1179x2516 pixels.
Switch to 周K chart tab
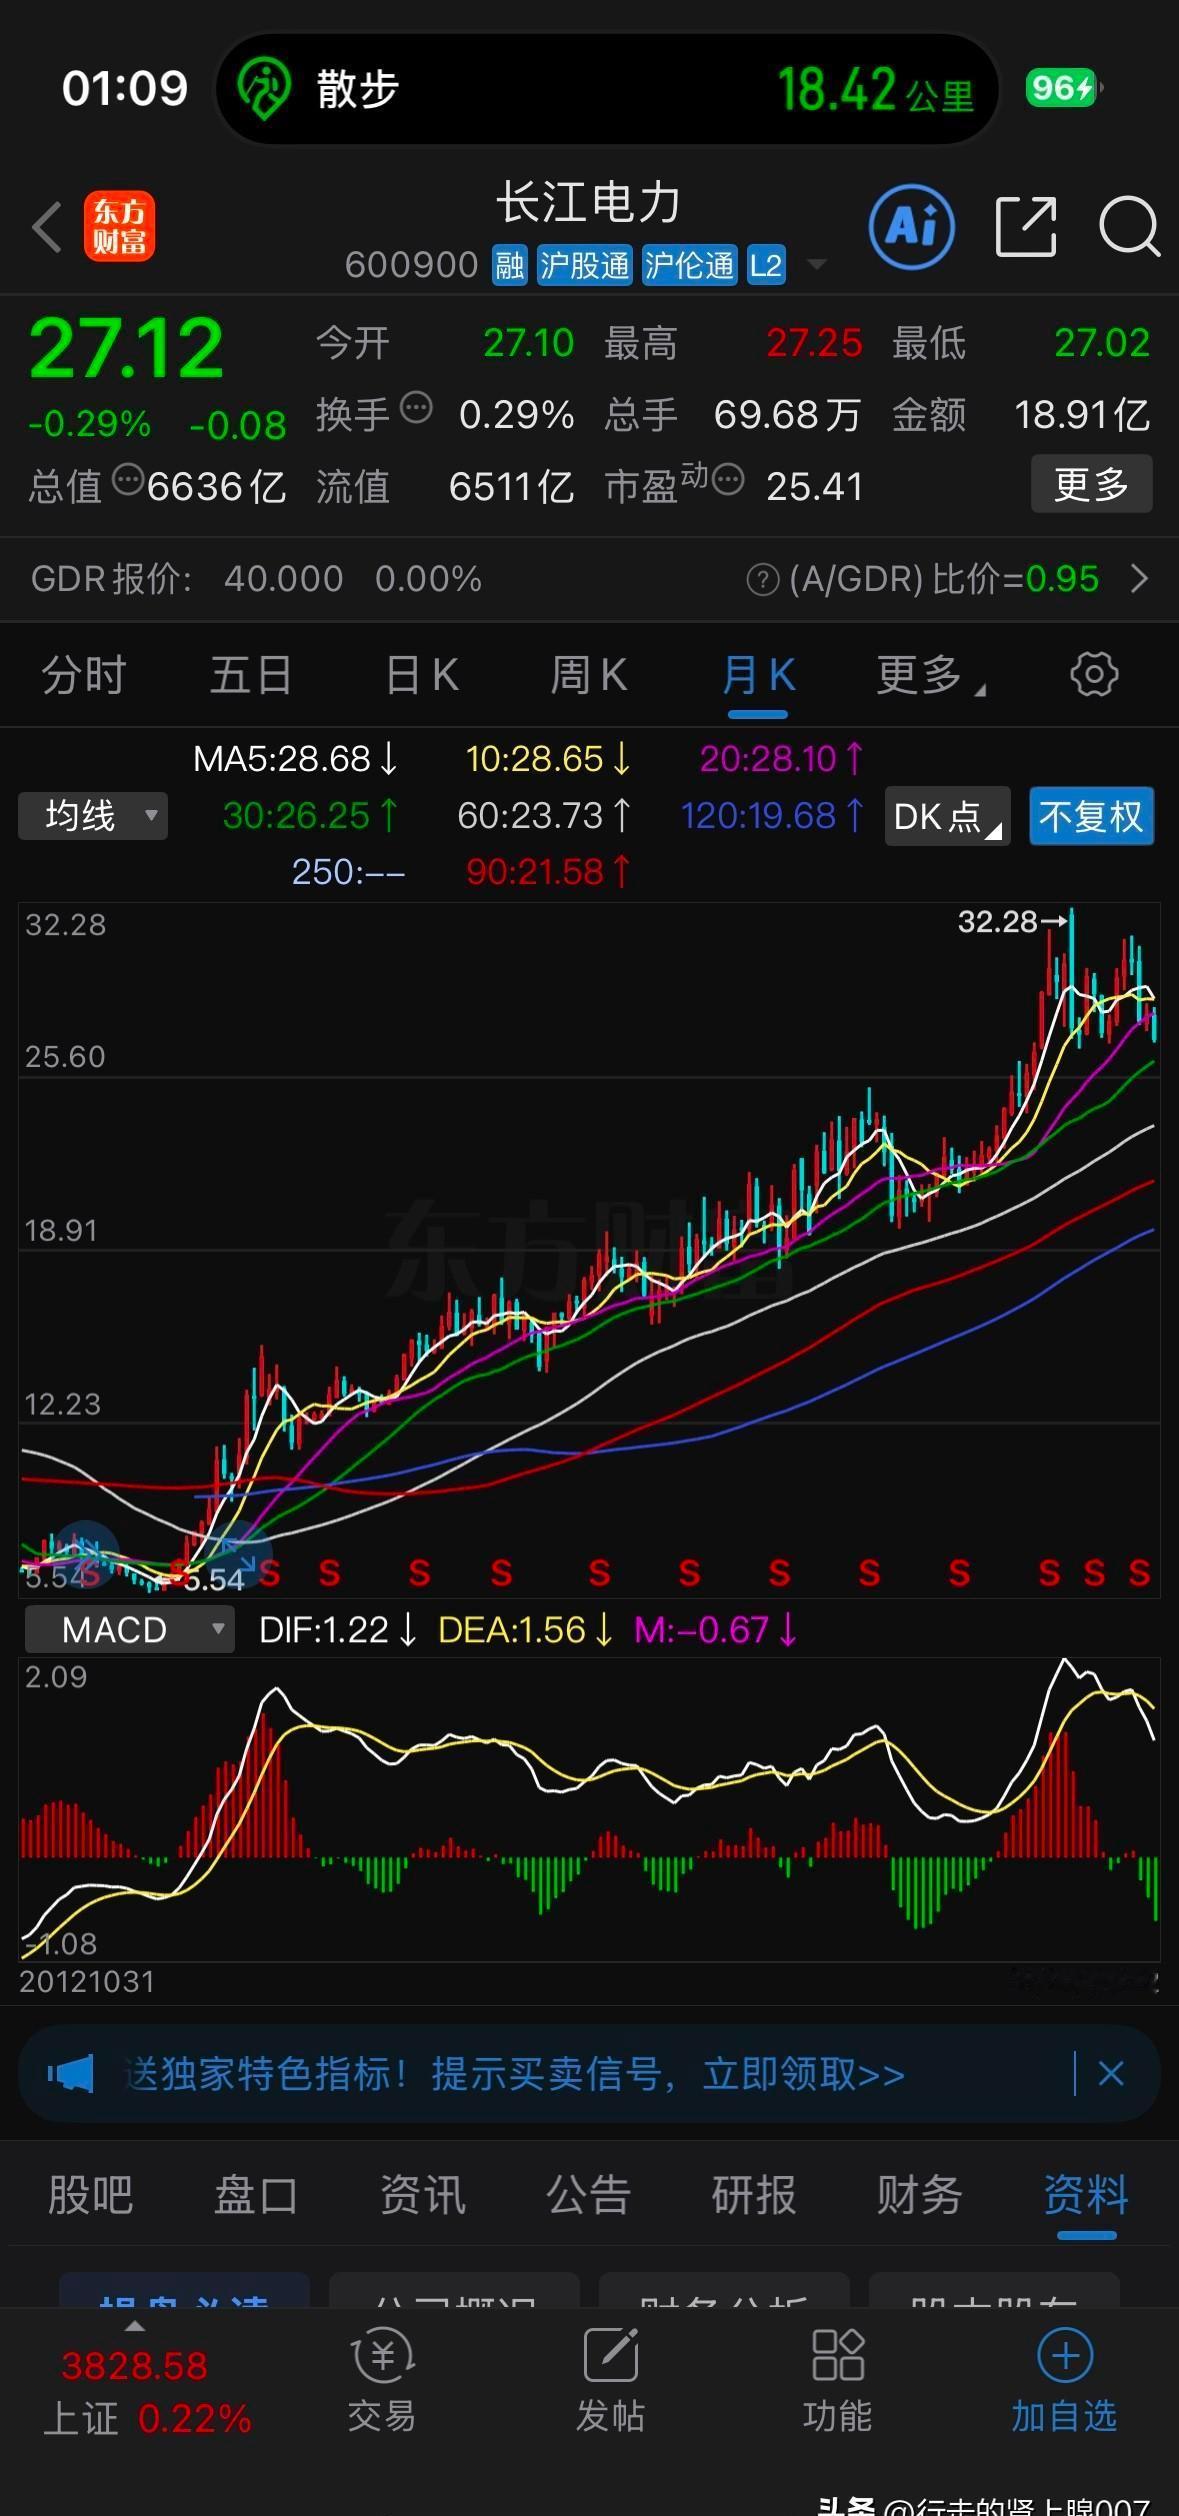[589, 675]
